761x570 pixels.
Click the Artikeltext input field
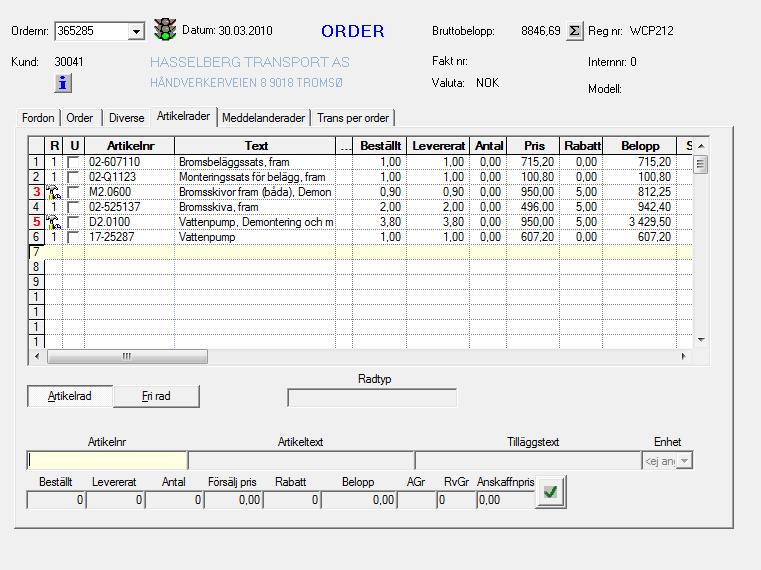click(x=301, y=460)
